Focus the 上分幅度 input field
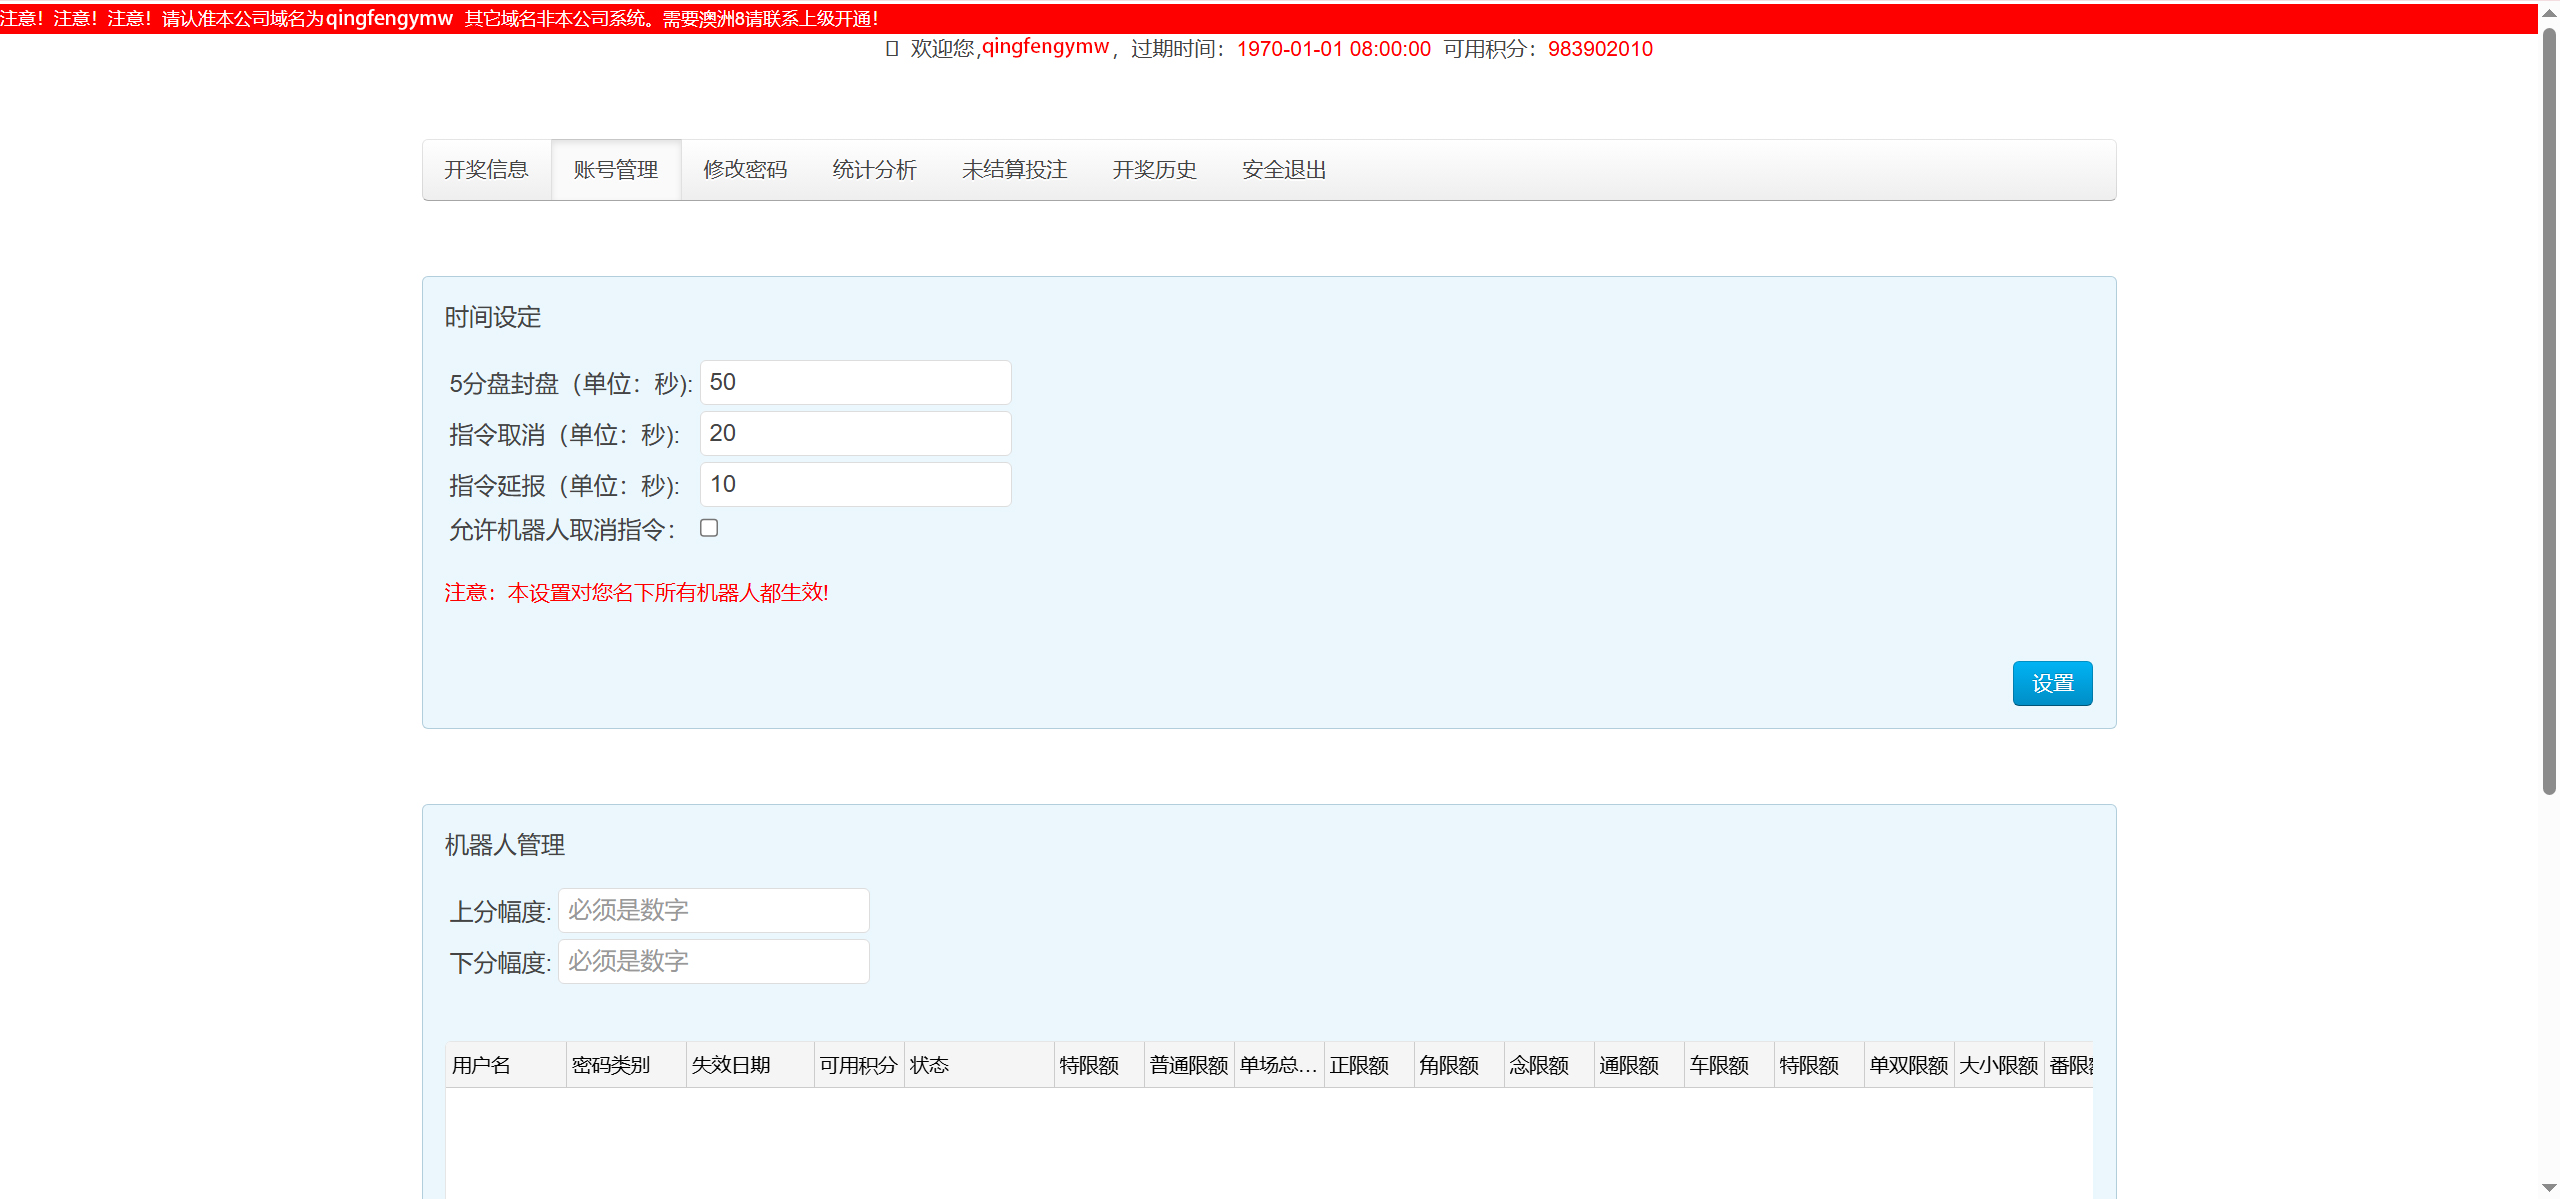 713,911
